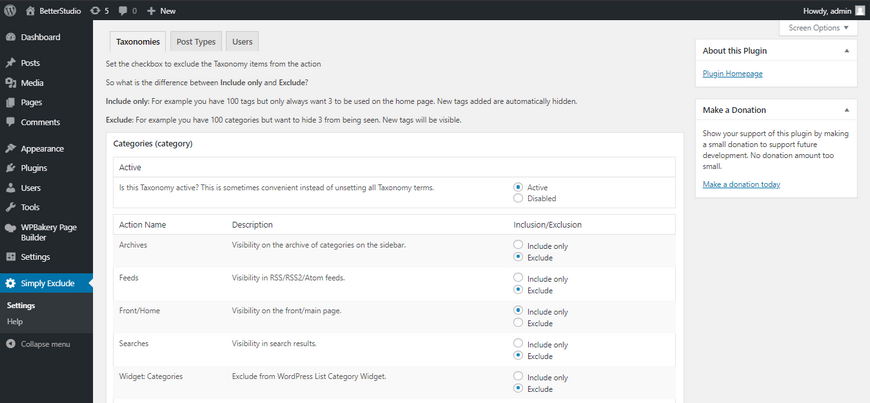The height and width of the screenshot is (403, 870).
Task: Click the Howdy, admin account text
Action: (827, 11)
